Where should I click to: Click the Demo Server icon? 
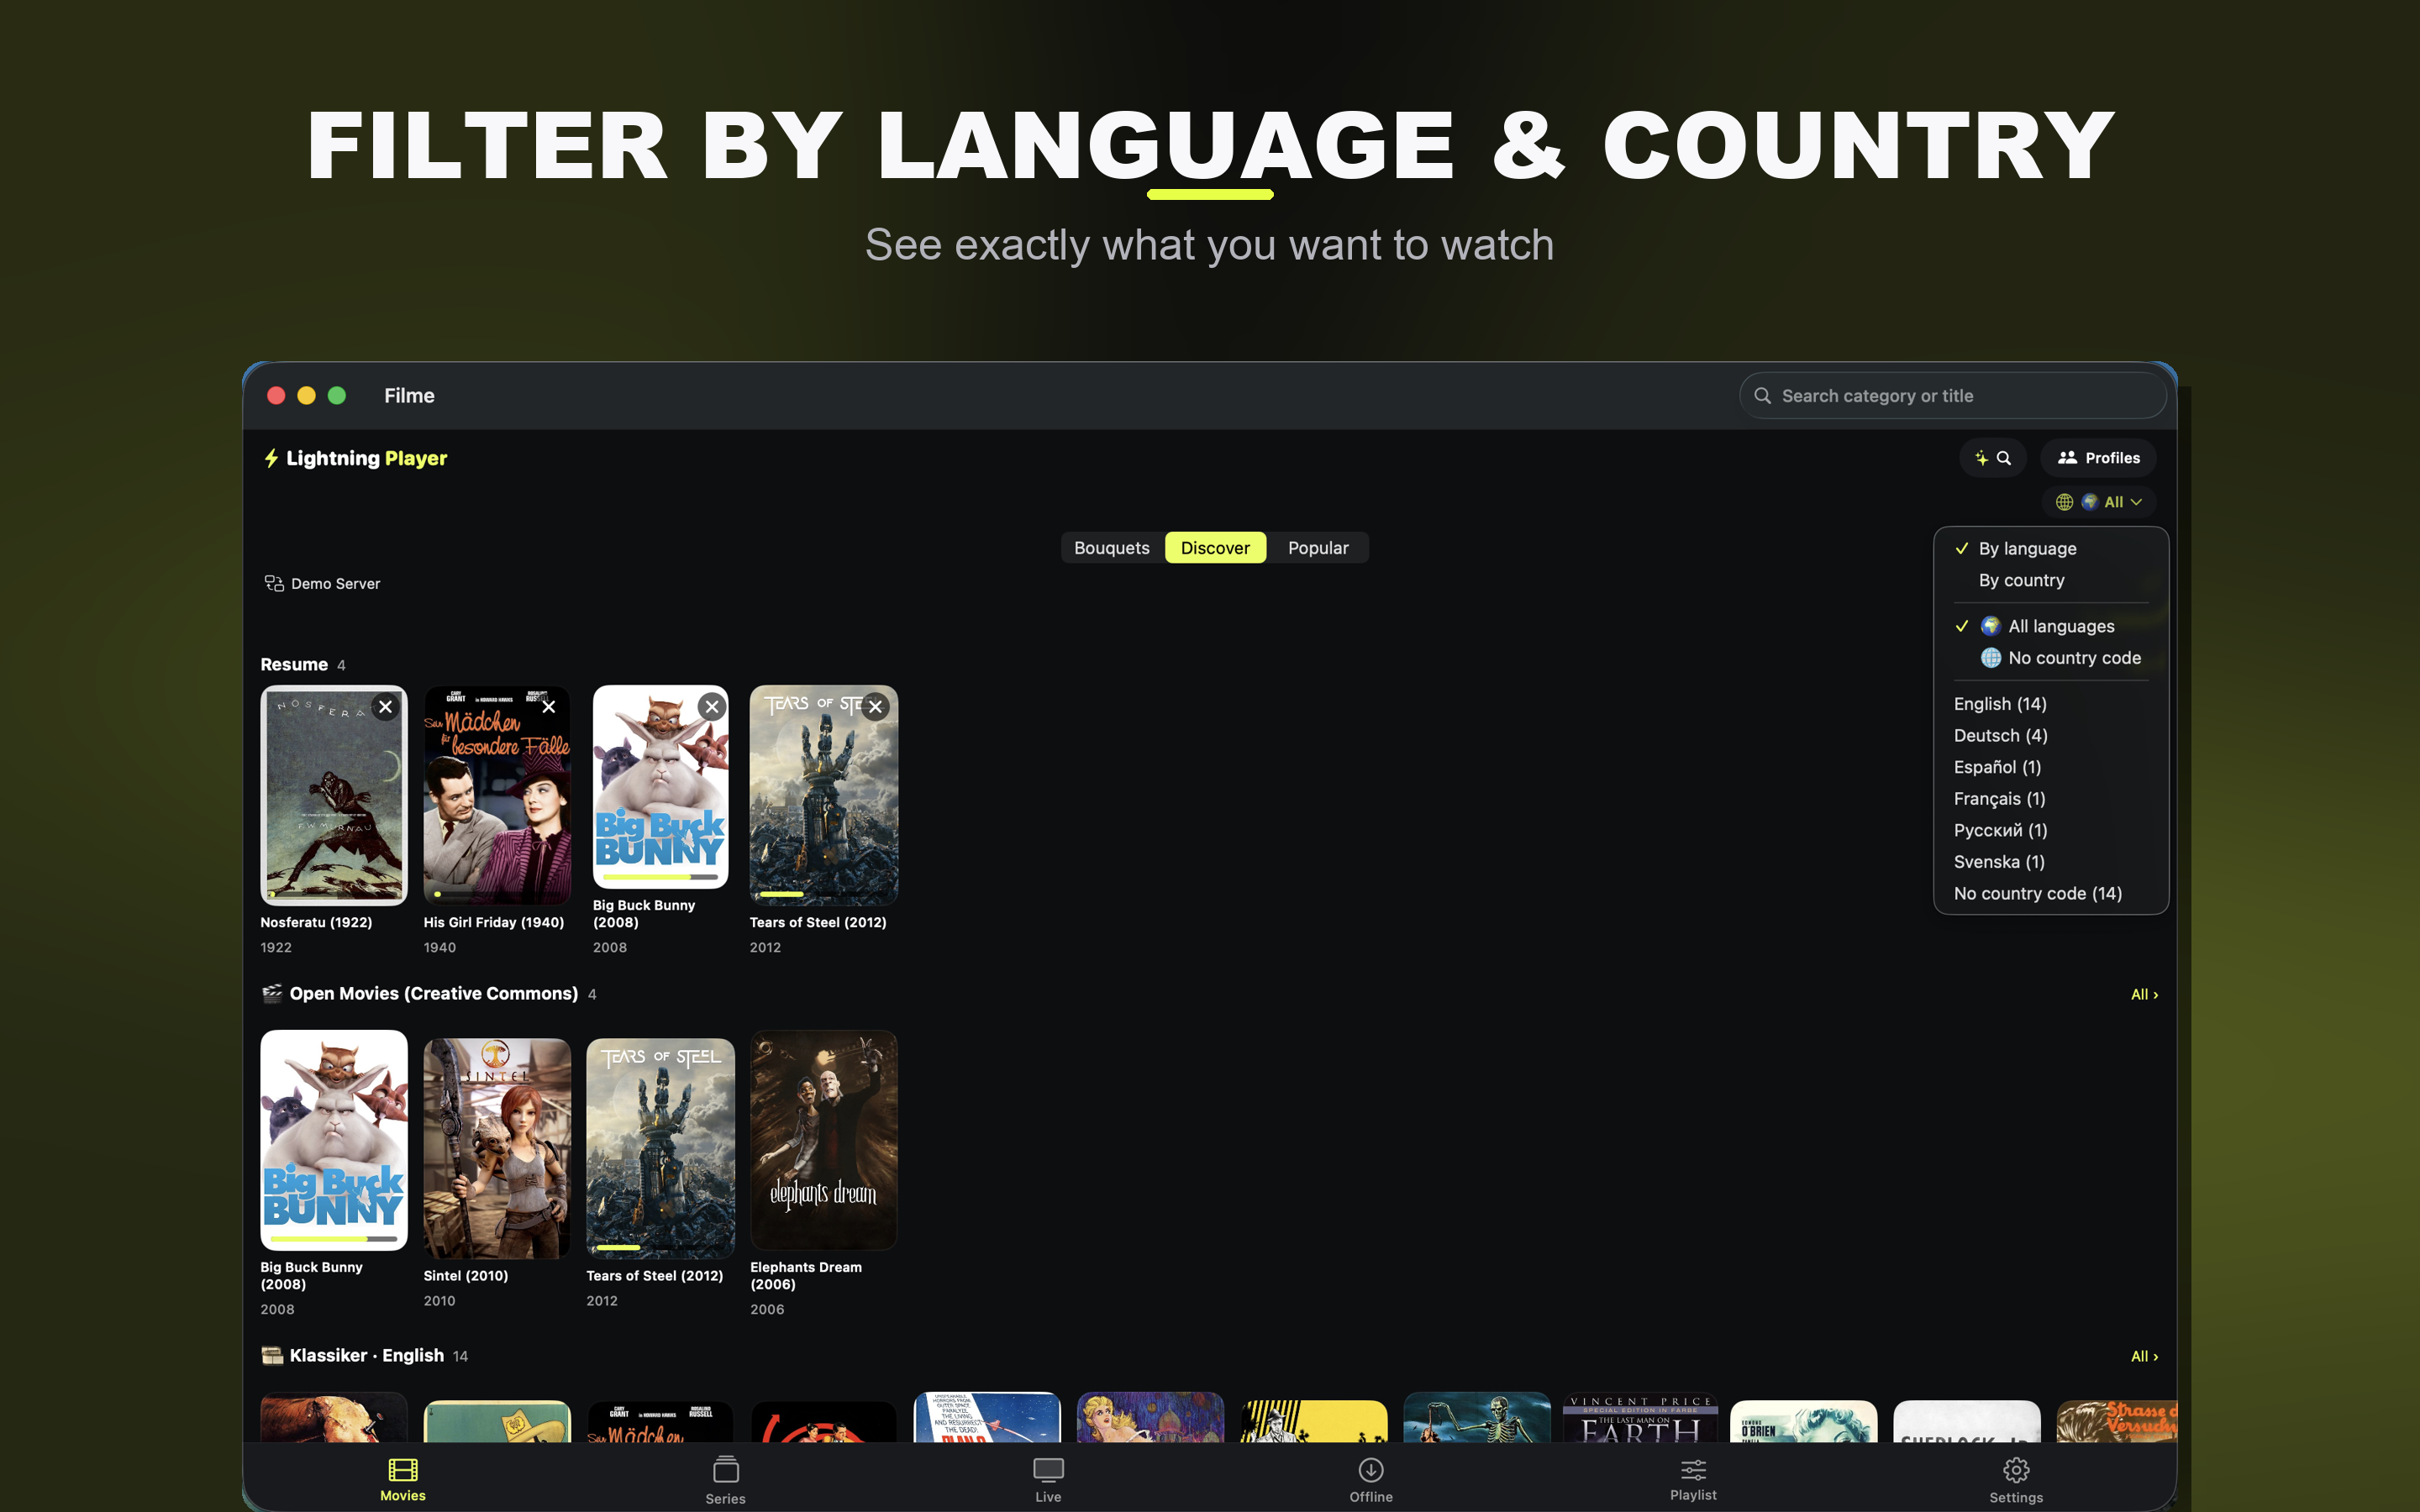coord(274,583)
